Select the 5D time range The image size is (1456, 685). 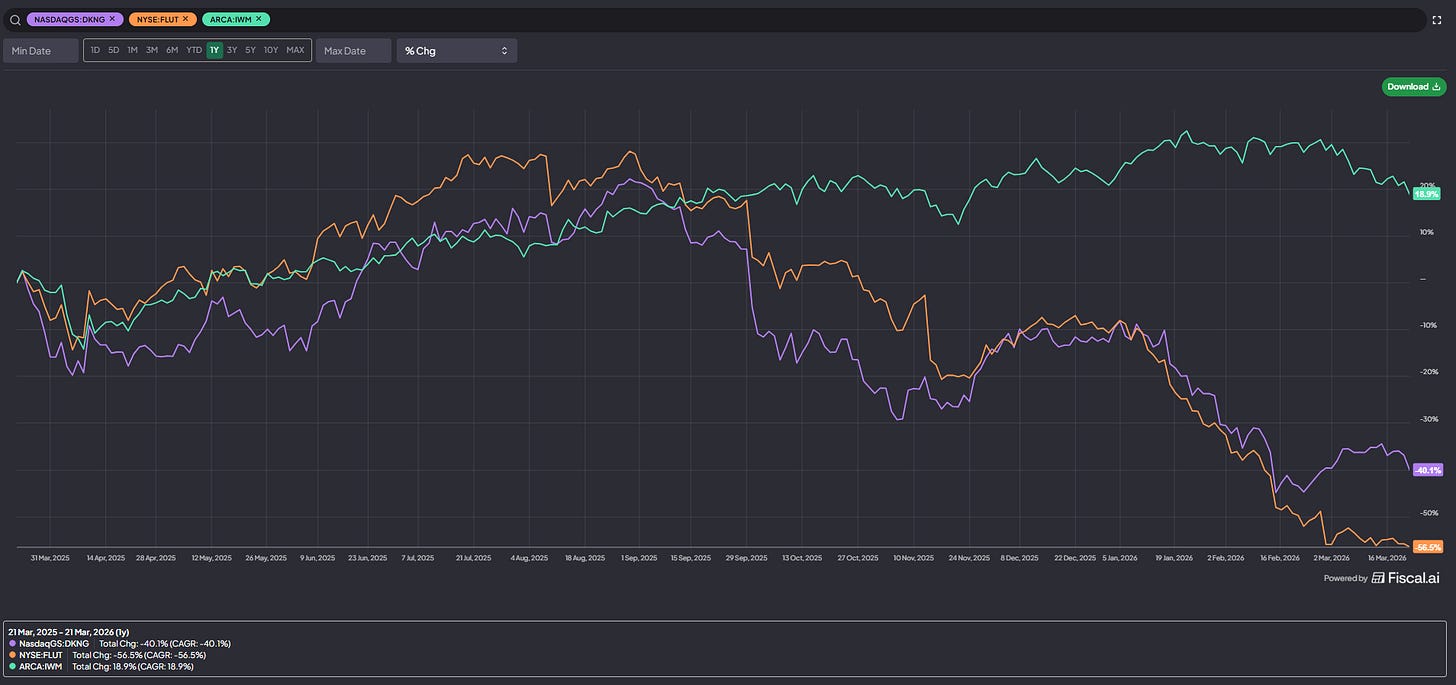pos(114,50)
